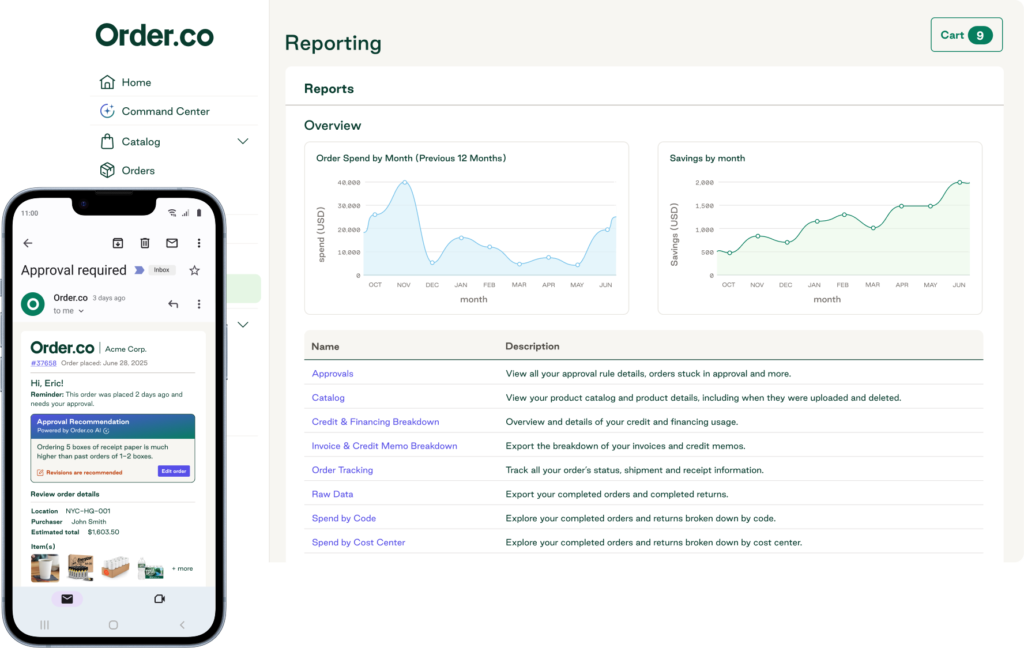Screen dimensions: 1024x648
Task: Mark email unread via the envelope icon
Action: click(x=170, y=243)
